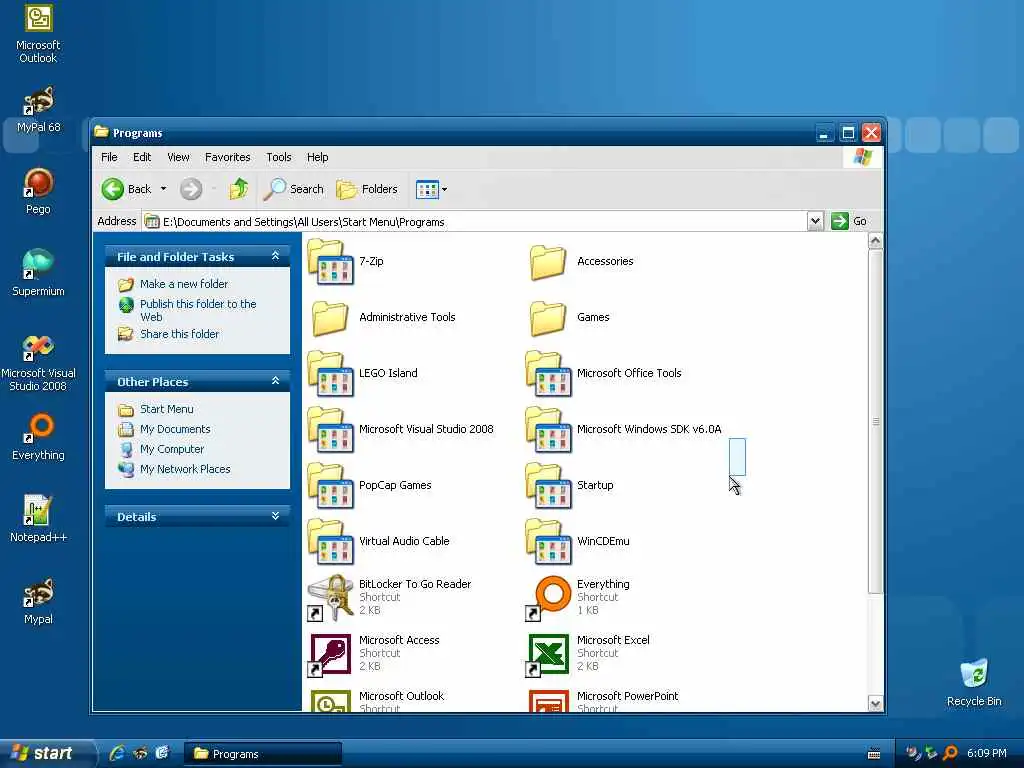1024x768 pixels.
Task: Expand the Address bar dropdown
Action: coord(814,221)
